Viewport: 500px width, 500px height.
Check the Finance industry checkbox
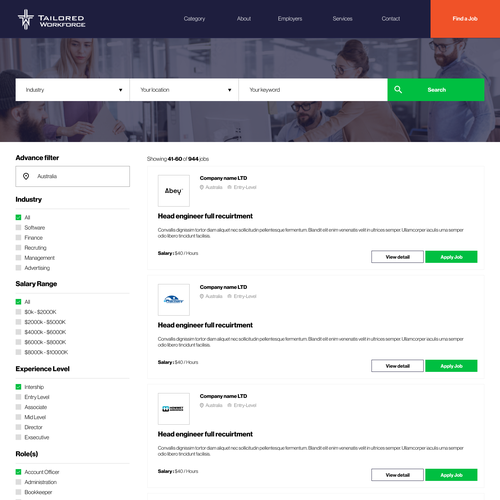pos(18,237)
